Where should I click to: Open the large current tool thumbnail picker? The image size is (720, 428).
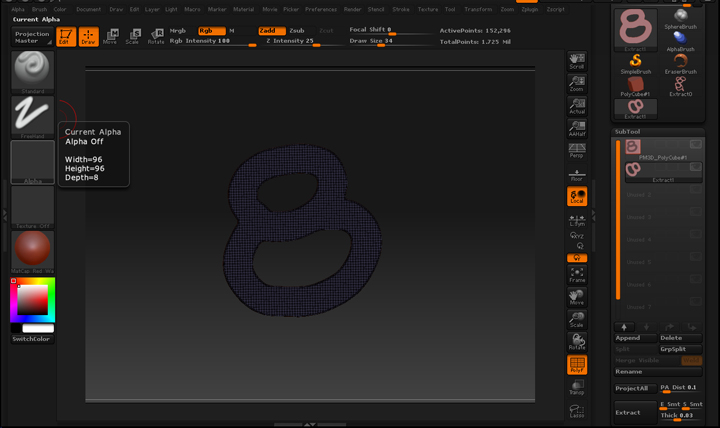tap(636, 29)
